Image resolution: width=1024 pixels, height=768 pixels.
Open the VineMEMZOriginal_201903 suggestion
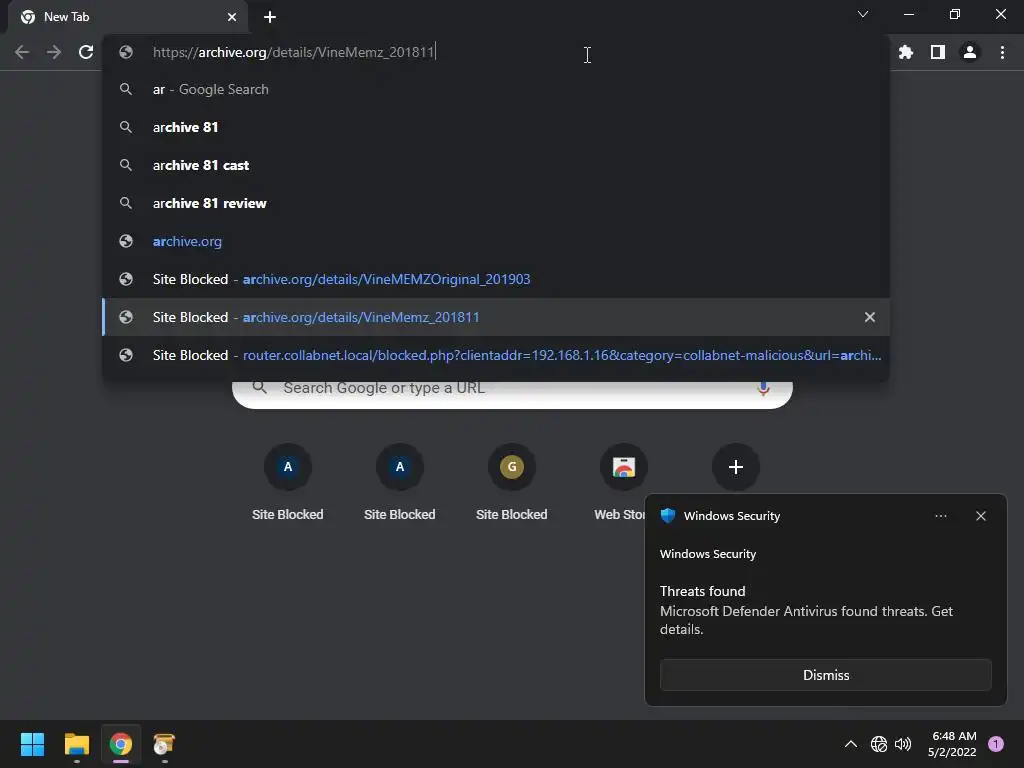[x=496, y=279]
